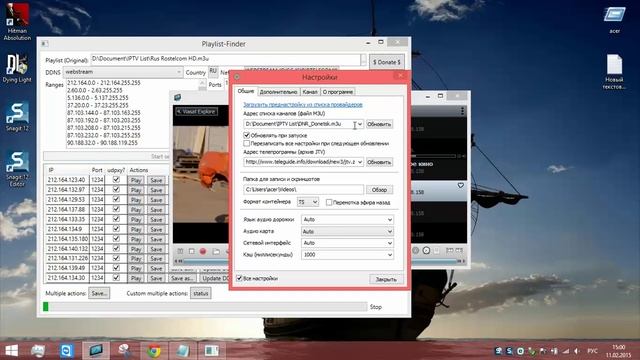Click the Vasat Explore back label in video
Image resolution: width=640 pixels, height=360 pixels.
[197, 111]
